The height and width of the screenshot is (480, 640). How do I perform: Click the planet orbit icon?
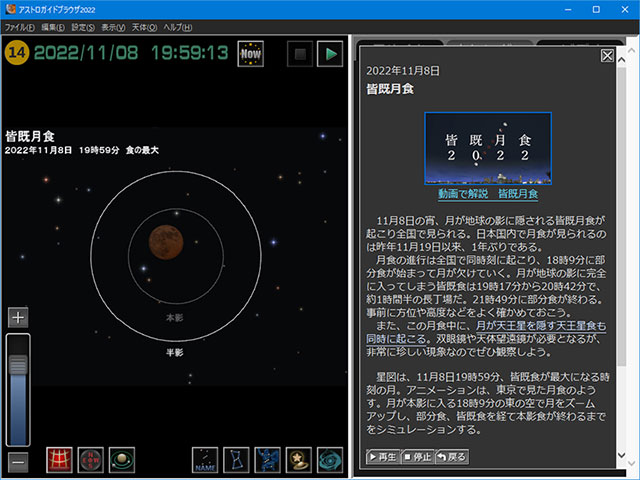pos(122,459)
